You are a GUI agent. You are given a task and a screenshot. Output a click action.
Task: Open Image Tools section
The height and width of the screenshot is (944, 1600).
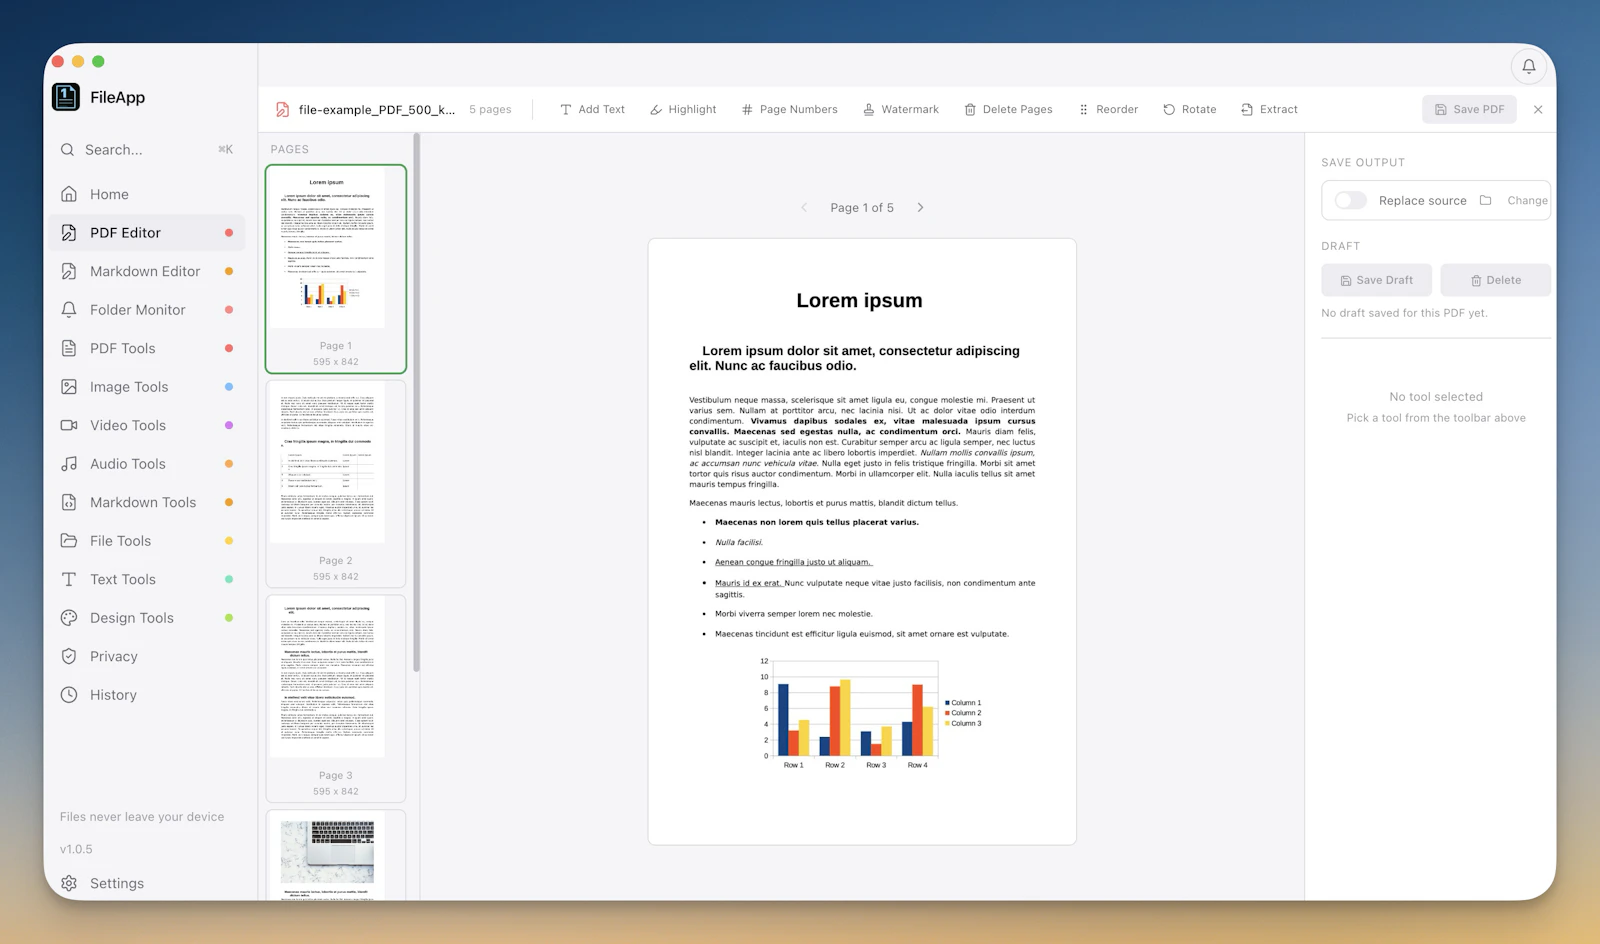(147, 387)
